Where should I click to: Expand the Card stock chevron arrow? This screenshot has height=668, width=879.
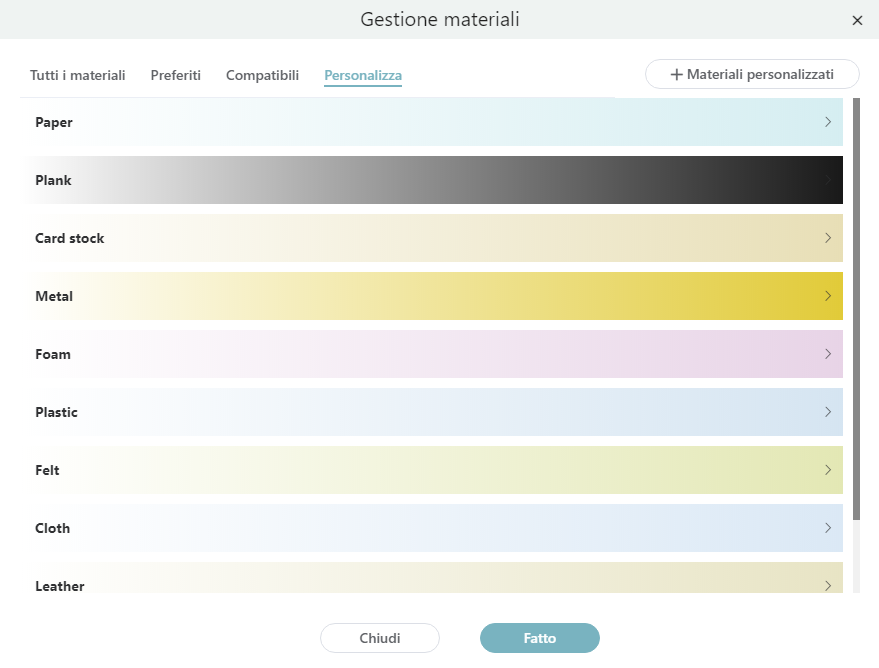[828, 238]
